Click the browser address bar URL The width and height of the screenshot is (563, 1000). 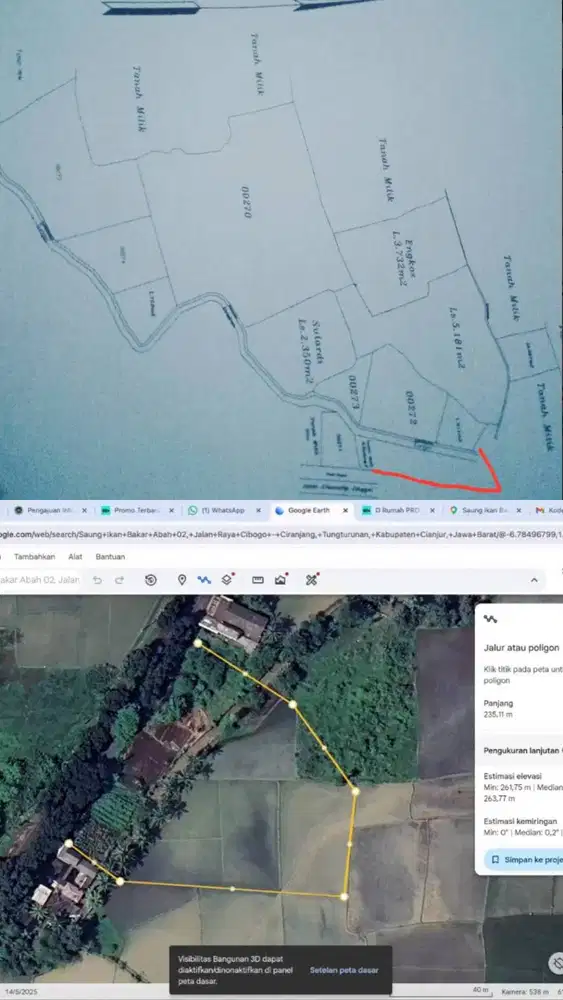281,534
